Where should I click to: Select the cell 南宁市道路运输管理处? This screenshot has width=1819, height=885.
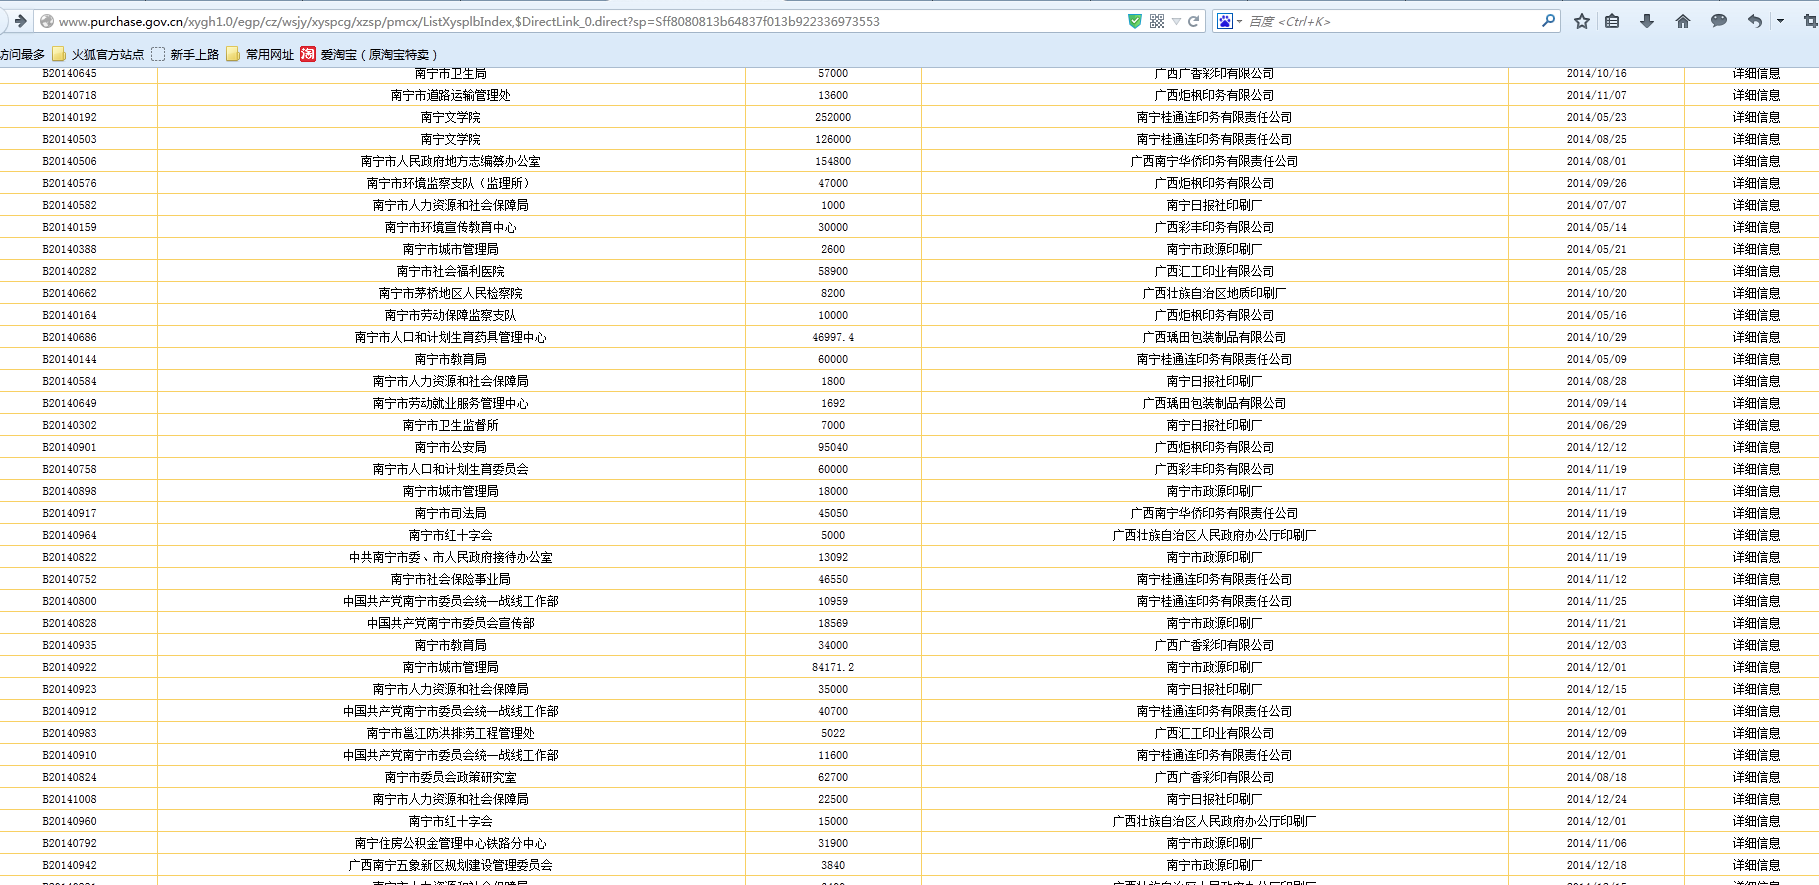point(451,95)
